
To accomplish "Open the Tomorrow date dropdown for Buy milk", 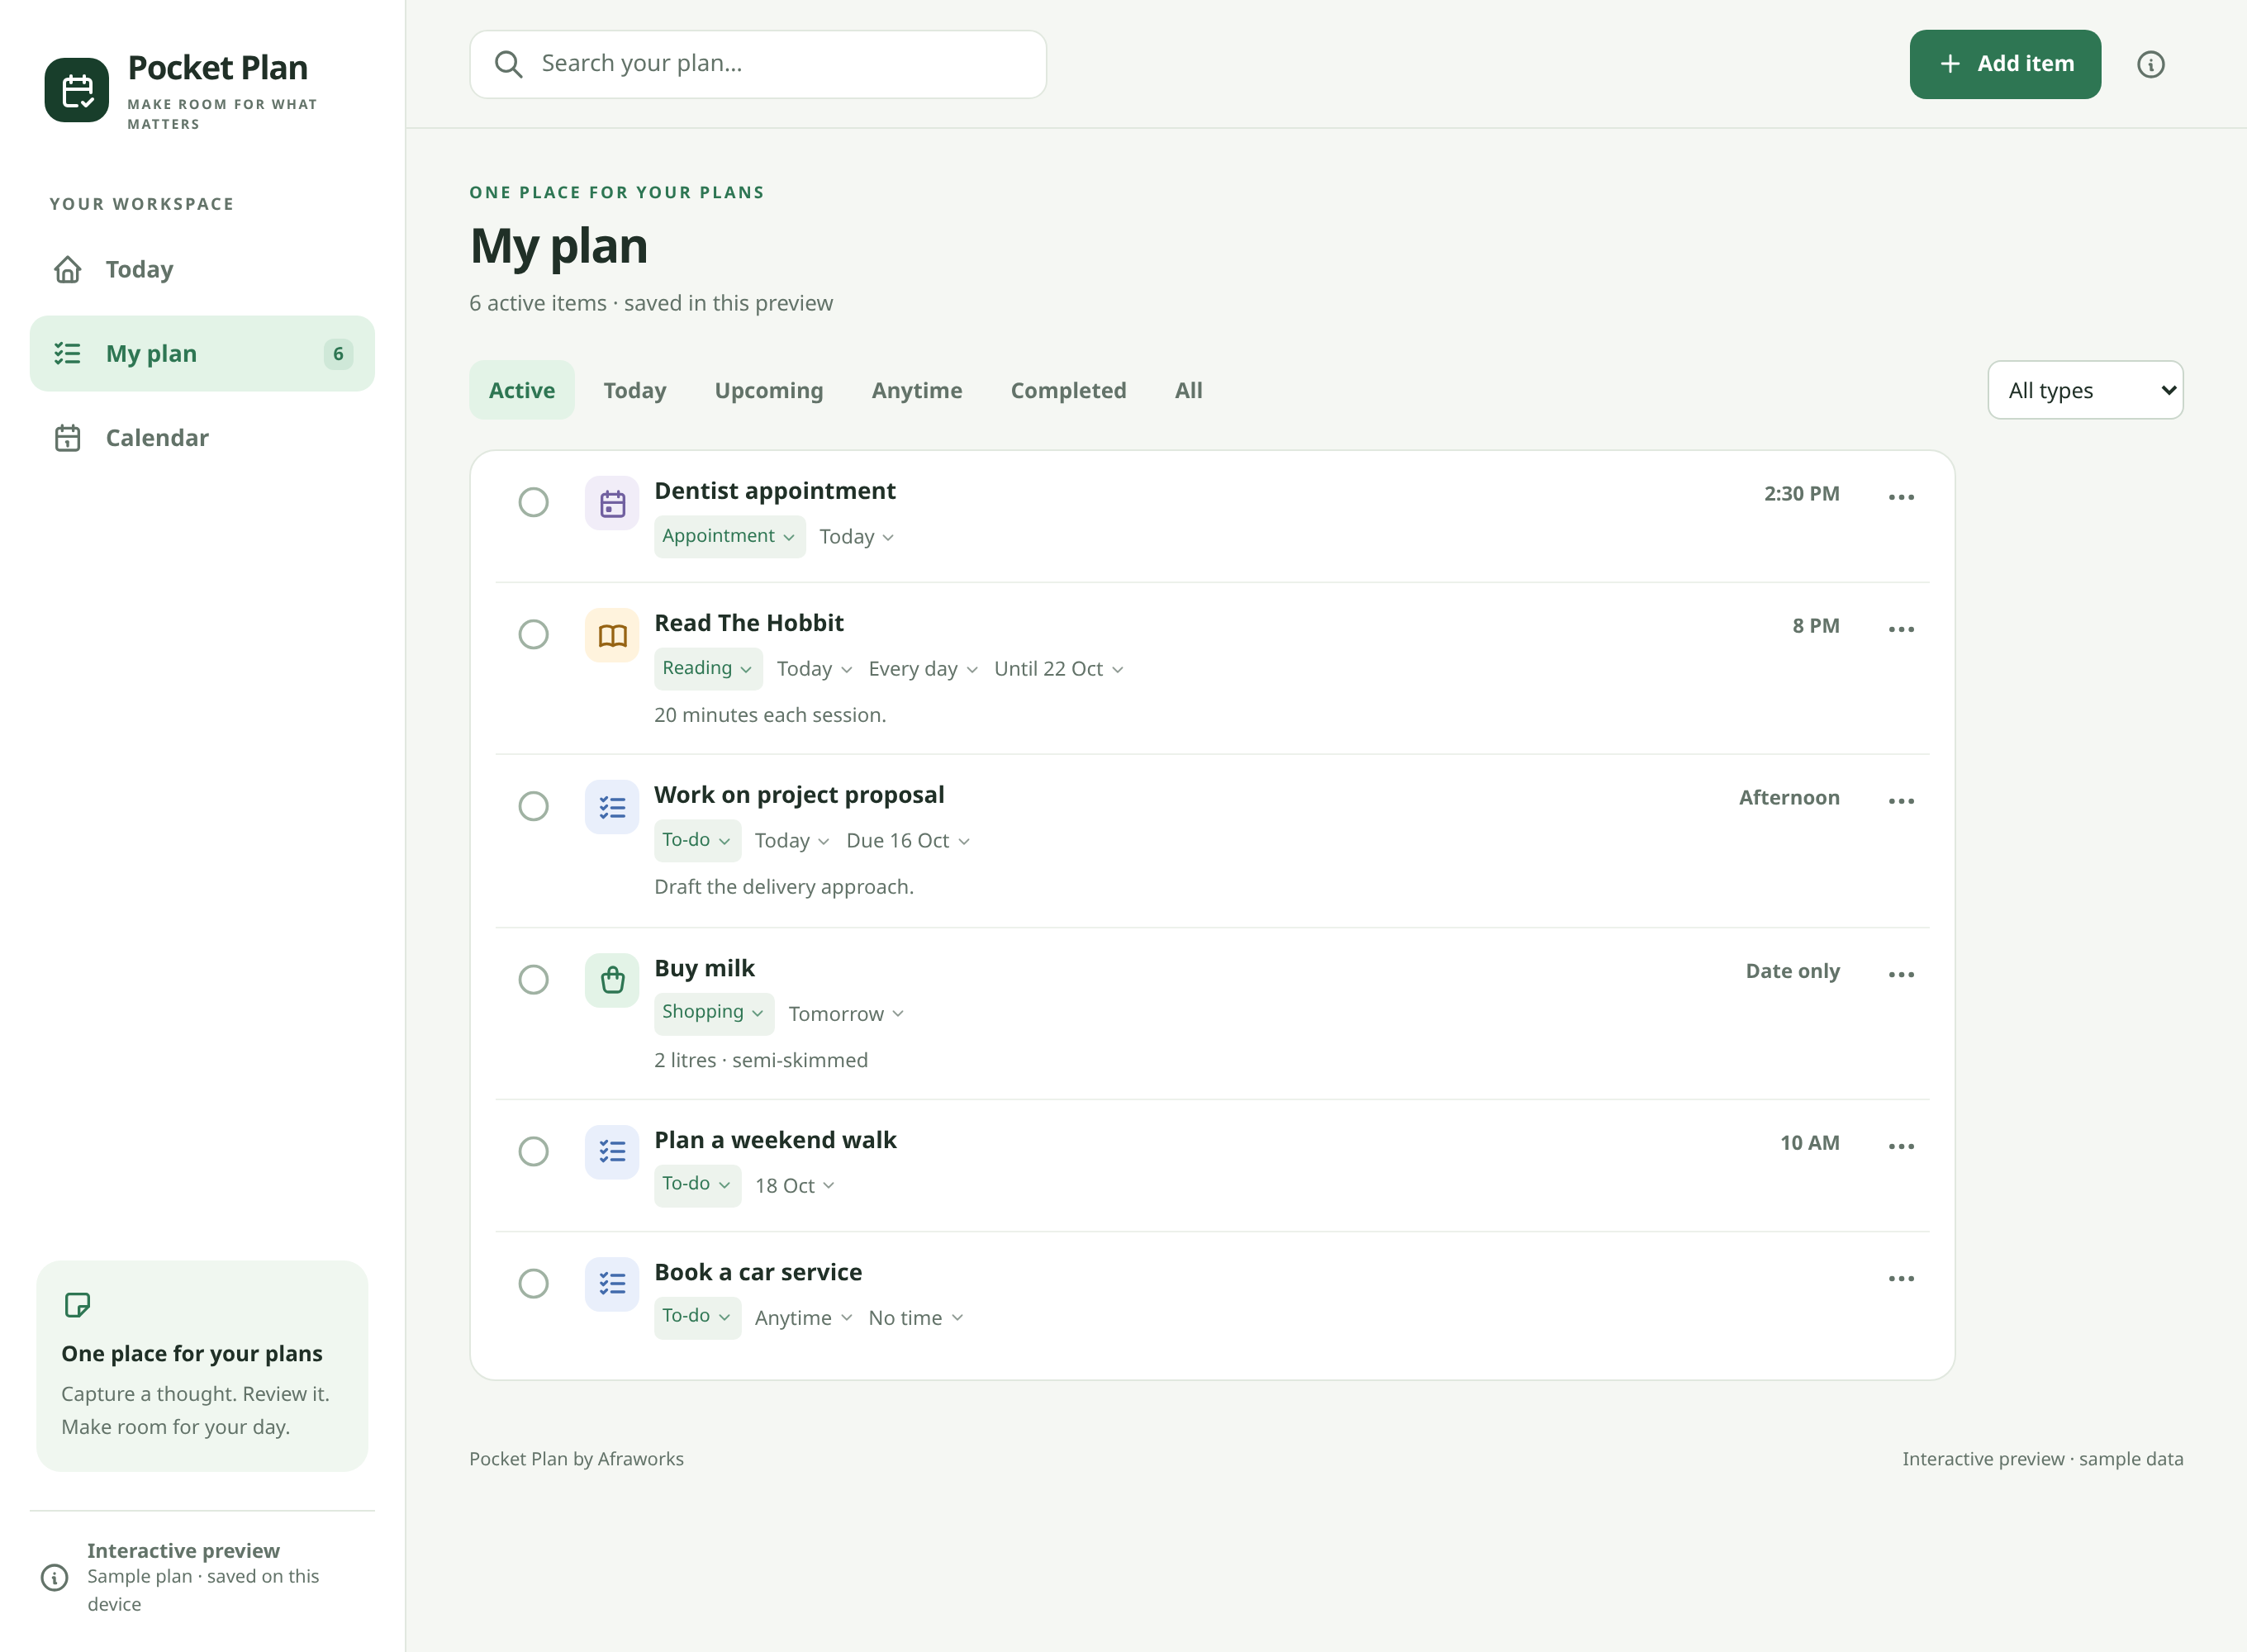I will pos(846,1014).
